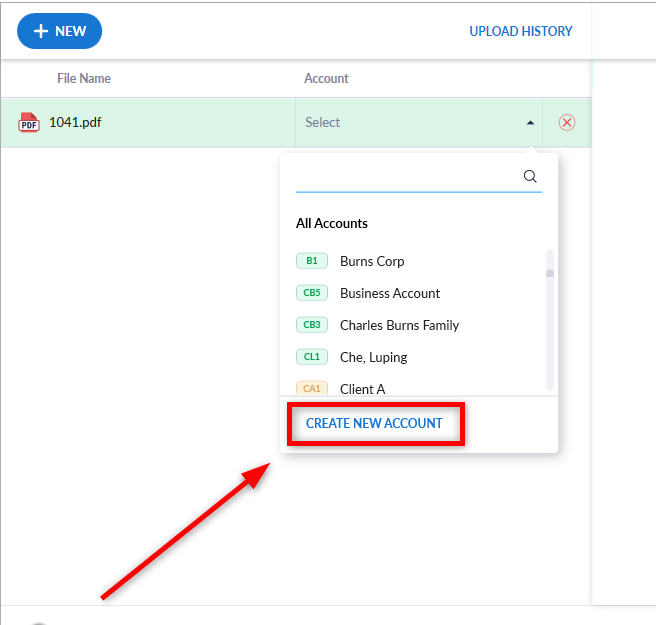
Task: Click the CB3 account badge
Action: (x=312, y=325)
